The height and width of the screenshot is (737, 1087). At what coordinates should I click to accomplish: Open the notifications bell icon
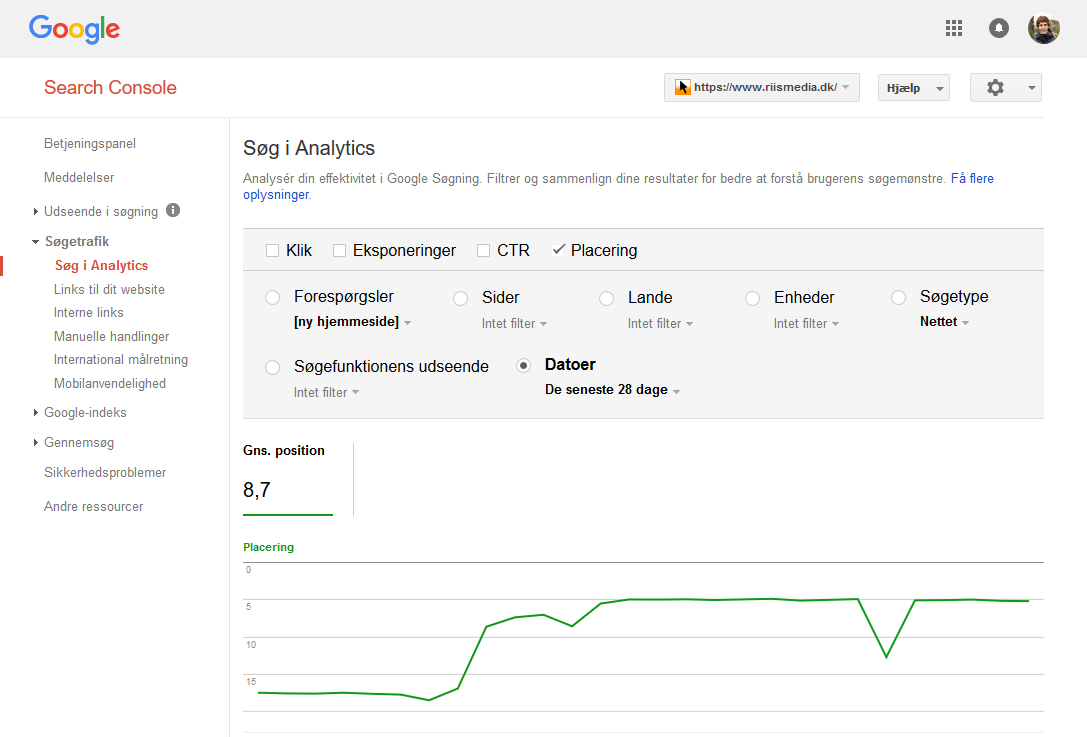tap(998, 28)
